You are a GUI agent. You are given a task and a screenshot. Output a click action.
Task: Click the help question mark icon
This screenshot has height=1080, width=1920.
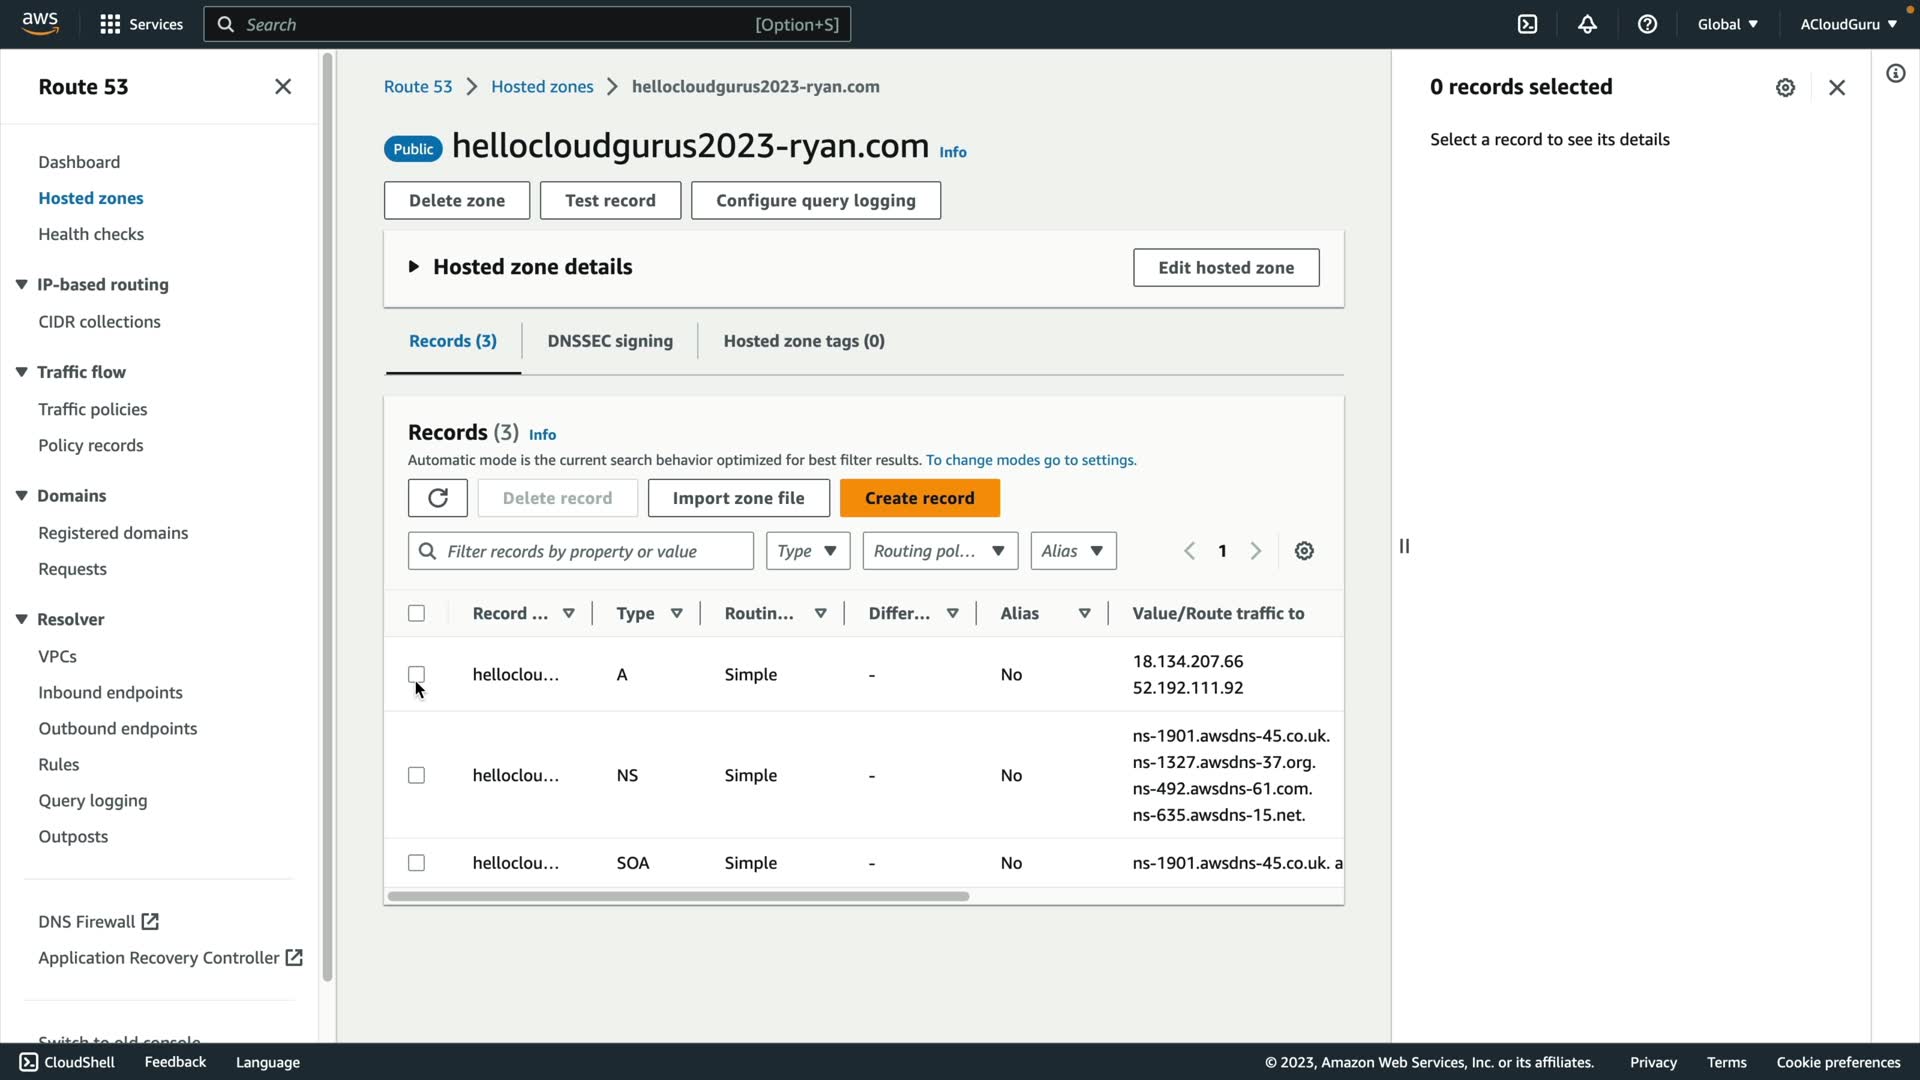1647,24
